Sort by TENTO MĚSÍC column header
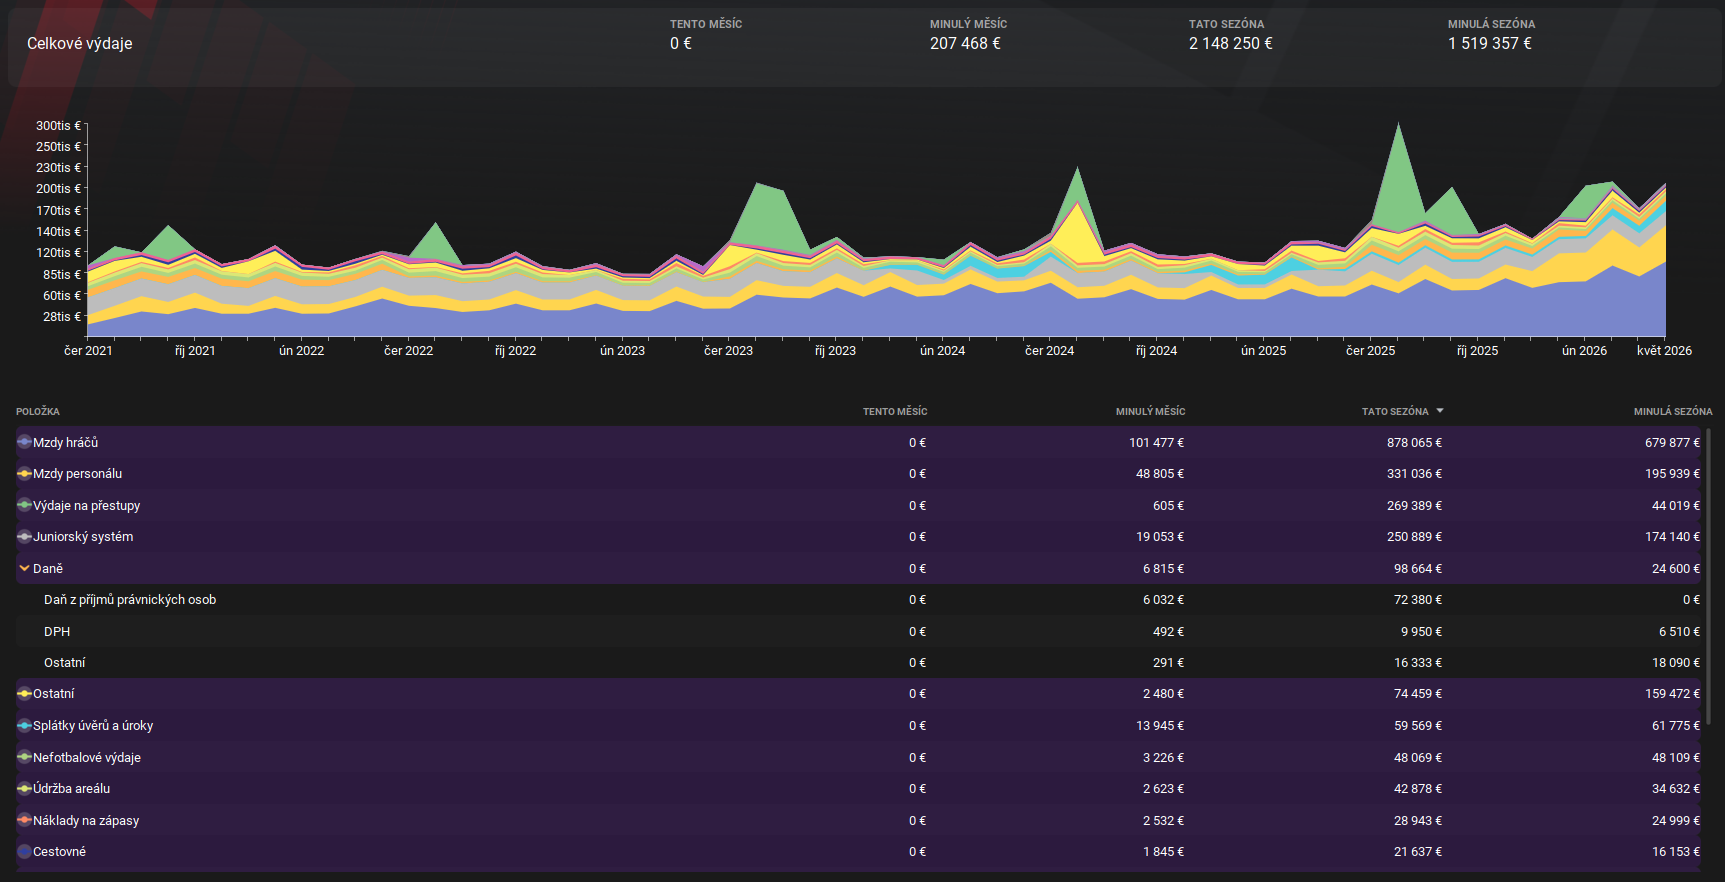Screen dimensions: 1725x882 [x=895, y=412]
